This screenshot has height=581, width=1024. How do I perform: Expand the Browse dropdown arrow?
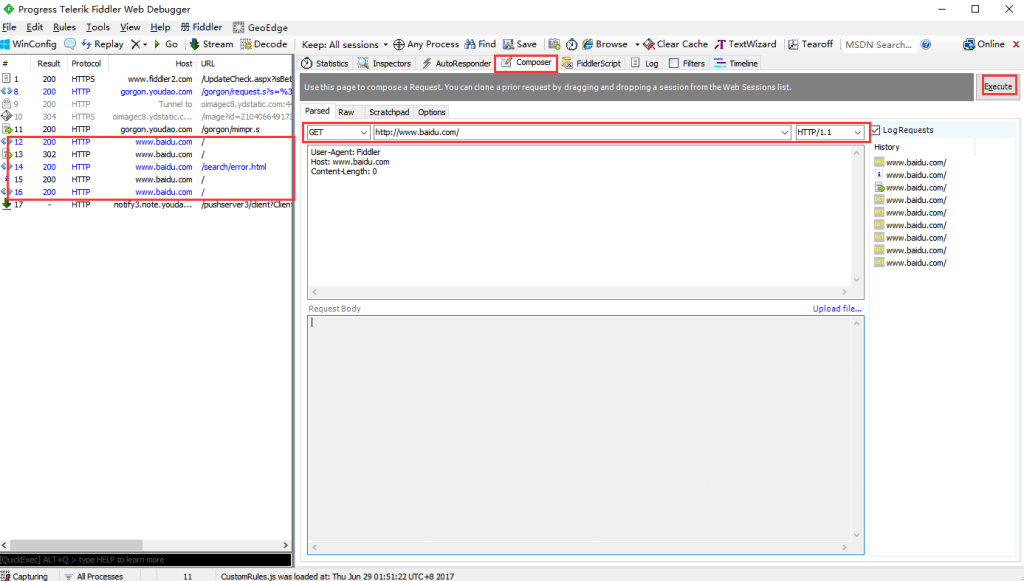point(637,44)
